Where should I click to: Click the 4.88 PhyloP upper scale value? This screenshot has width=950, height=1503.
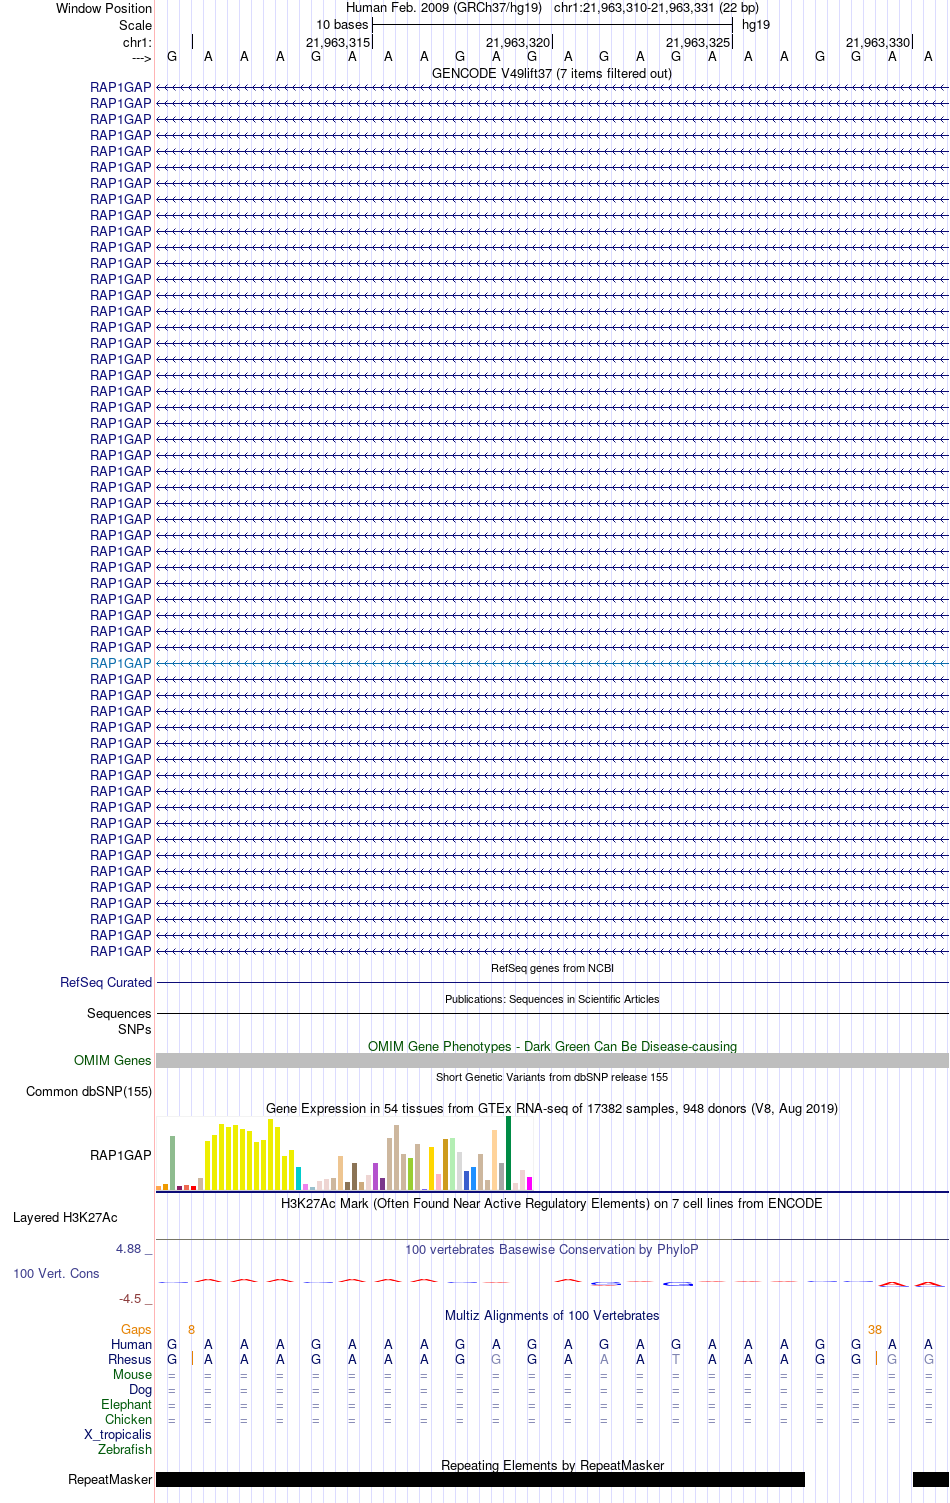[129, 1249]
